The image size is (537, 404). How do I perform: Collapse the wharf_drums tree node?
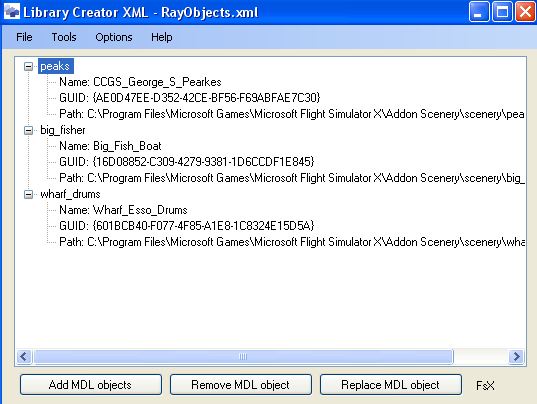click(28, 194)
